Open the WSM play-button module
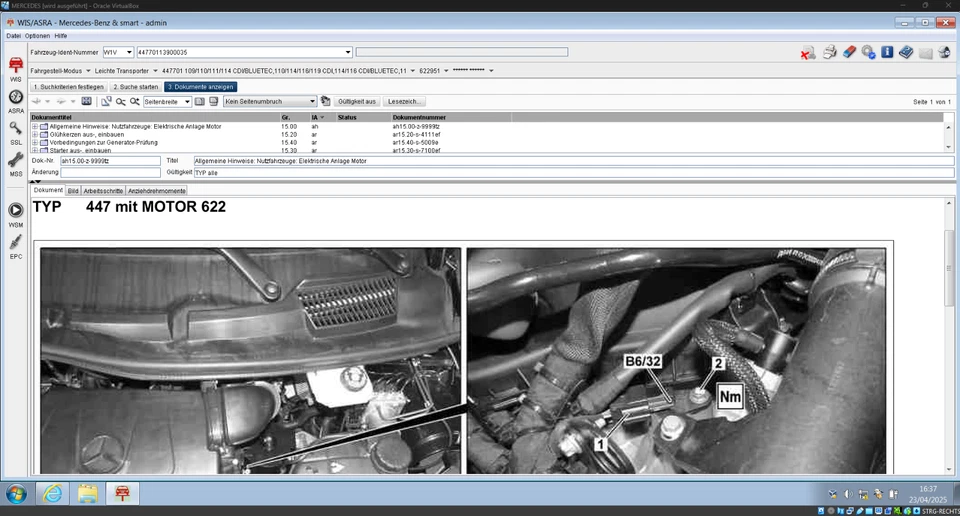 (x=15, y=214)
